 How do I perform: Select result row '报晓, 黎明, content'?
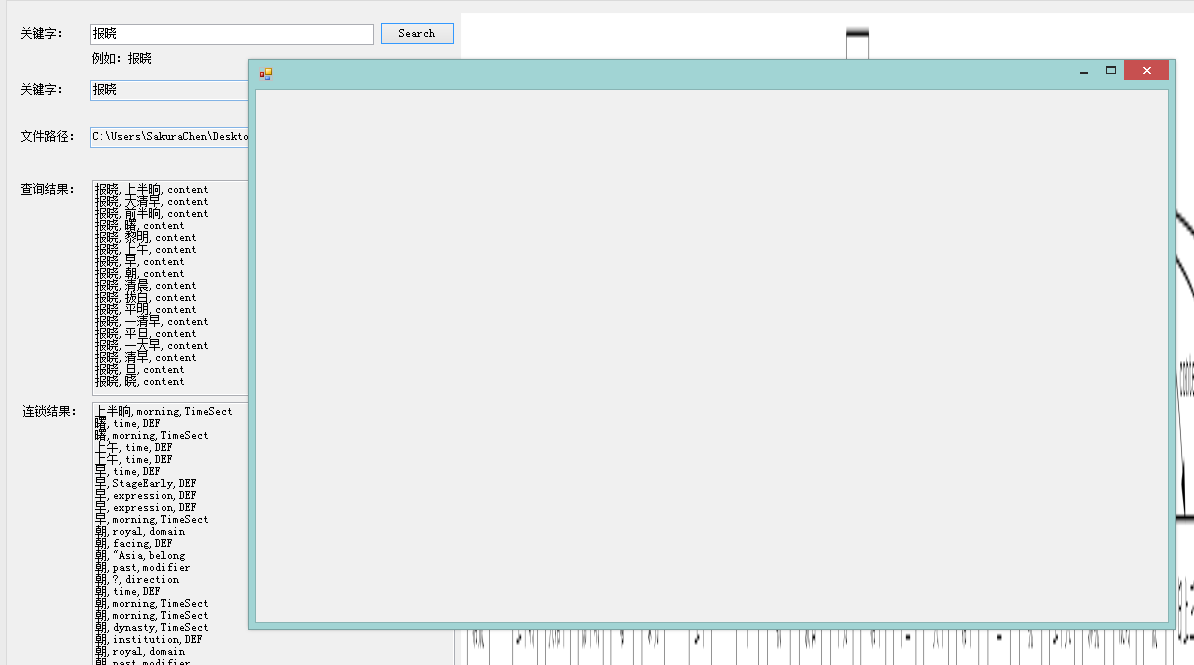(145, 238)
